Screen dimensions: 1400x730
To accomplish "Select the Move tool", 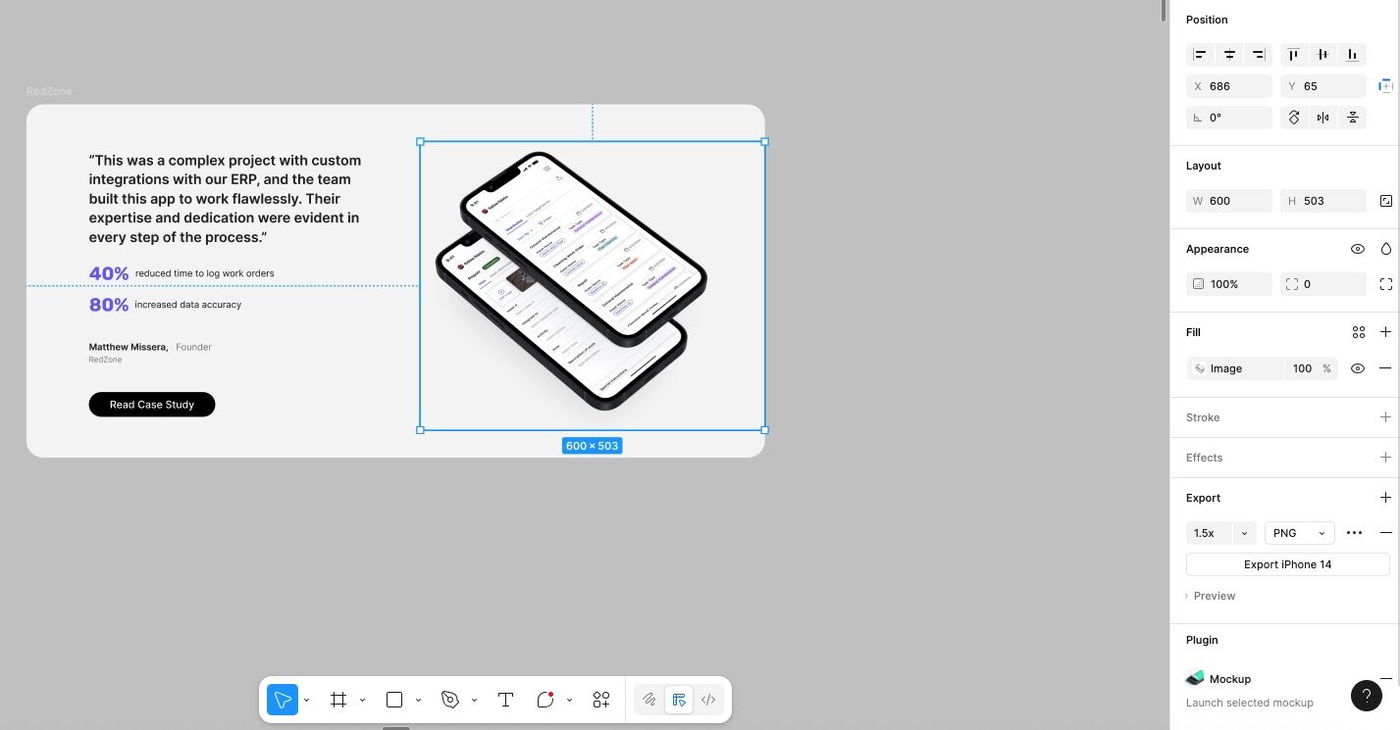I will click(283, 700).
